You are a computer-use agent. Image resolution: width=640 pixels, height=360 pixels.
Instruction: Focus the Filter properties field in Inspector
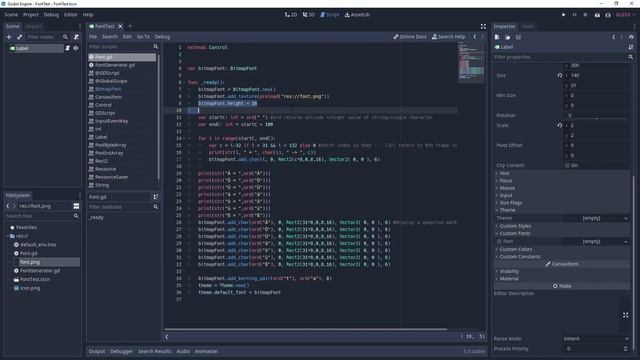pos(563,57)
